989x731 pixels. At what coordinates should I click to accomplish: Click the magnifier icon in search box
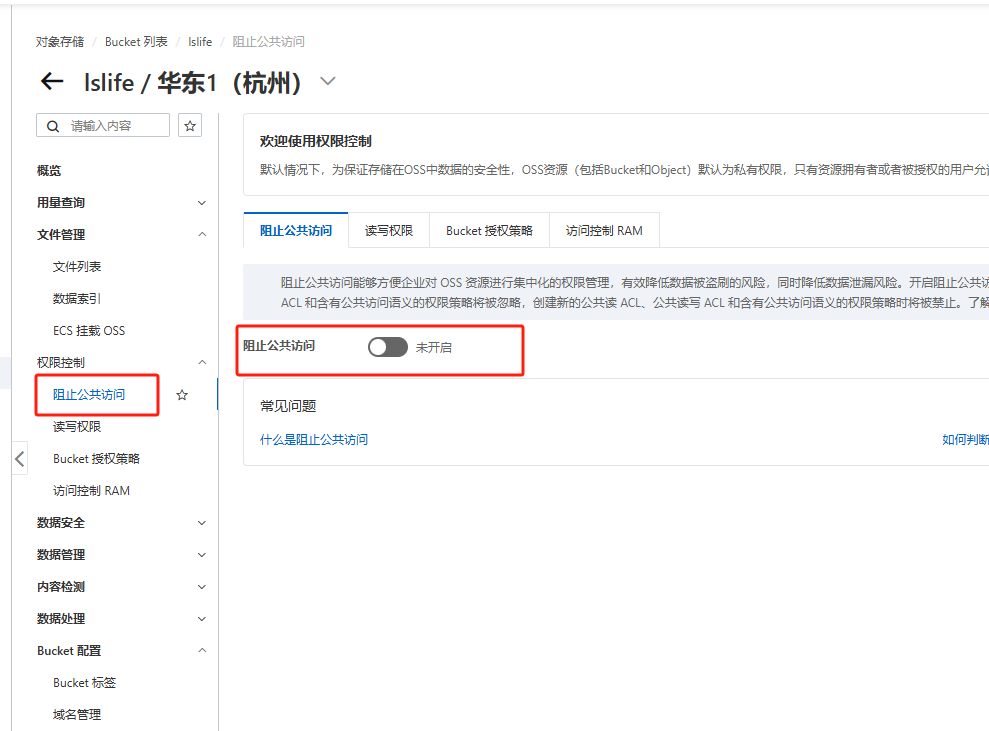coord(52,126)
